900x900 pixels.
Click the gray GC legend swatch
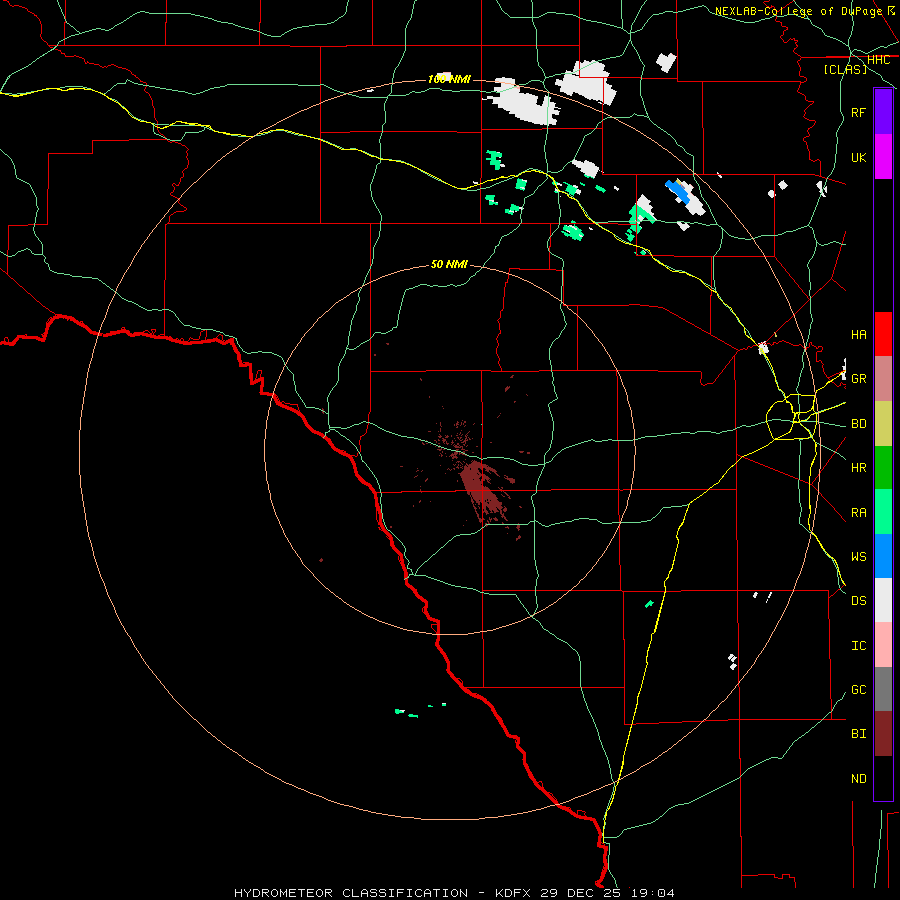click(x=883, y=689)
